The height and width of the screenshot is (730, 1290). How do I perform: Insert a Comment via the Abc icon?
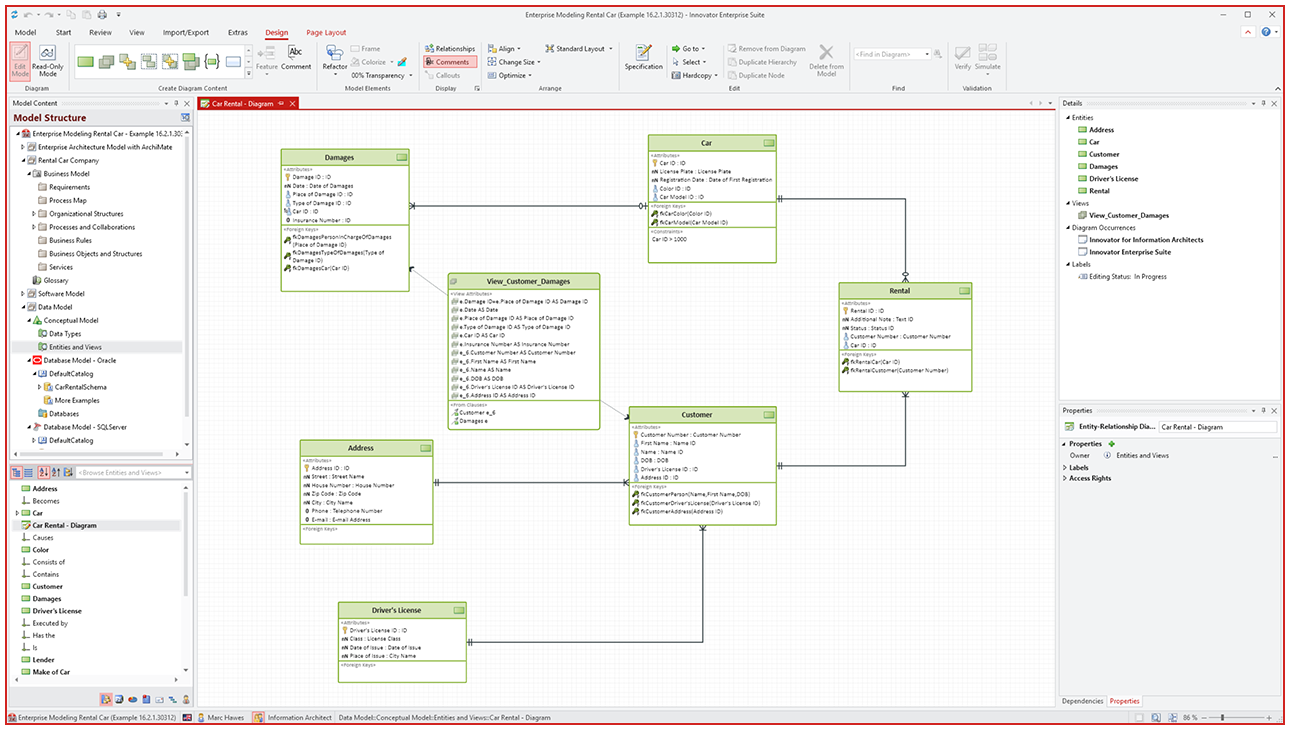coord(296,57)
